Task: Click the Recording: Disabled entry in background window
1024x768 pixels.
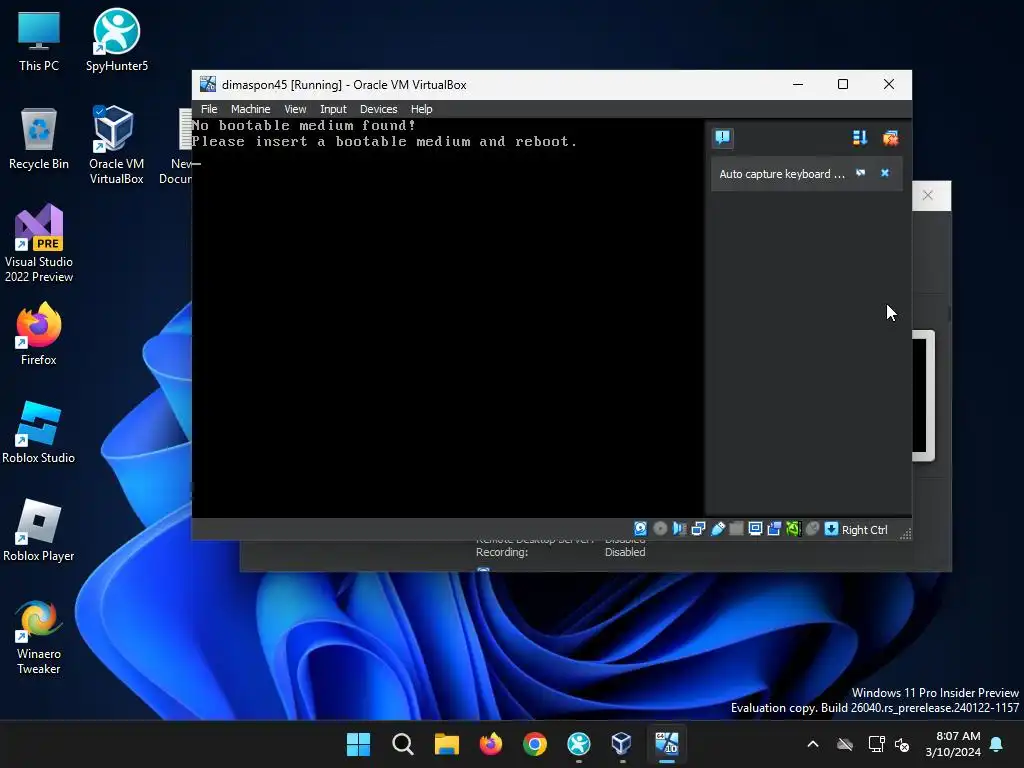Action: tap(560, 552)
